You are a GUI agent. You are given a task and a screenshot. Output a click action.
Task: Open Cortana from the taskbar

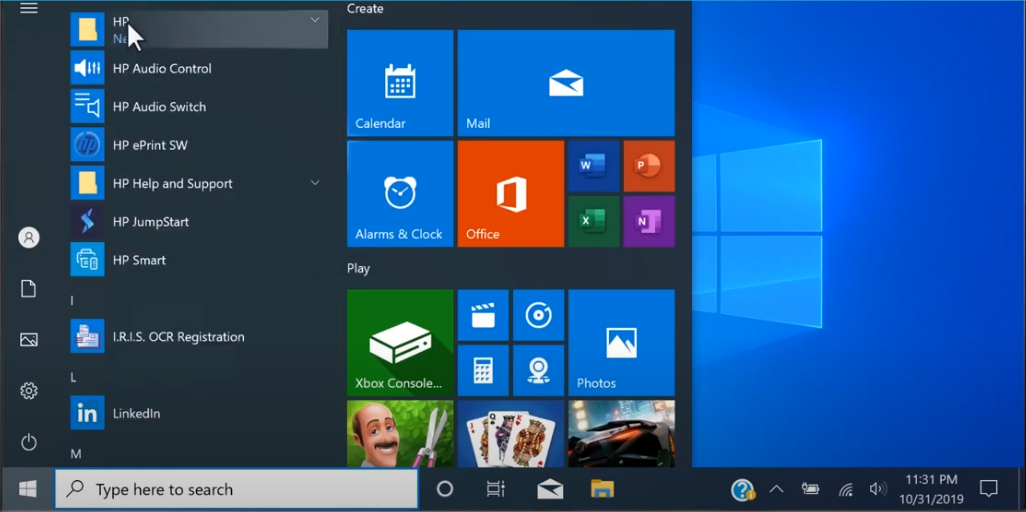(445, 488)
